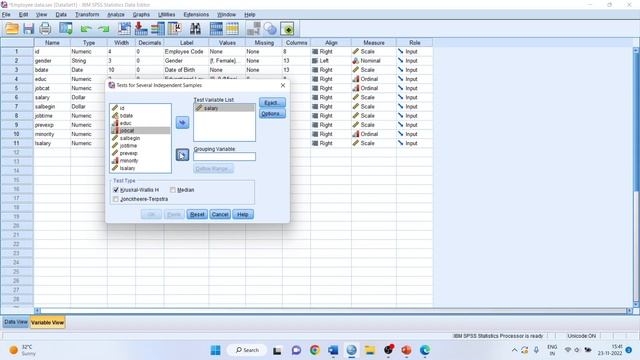The image size is (640, 360).
Task: Click the Insert cases toolbar icon
Action: pos(216,29)
